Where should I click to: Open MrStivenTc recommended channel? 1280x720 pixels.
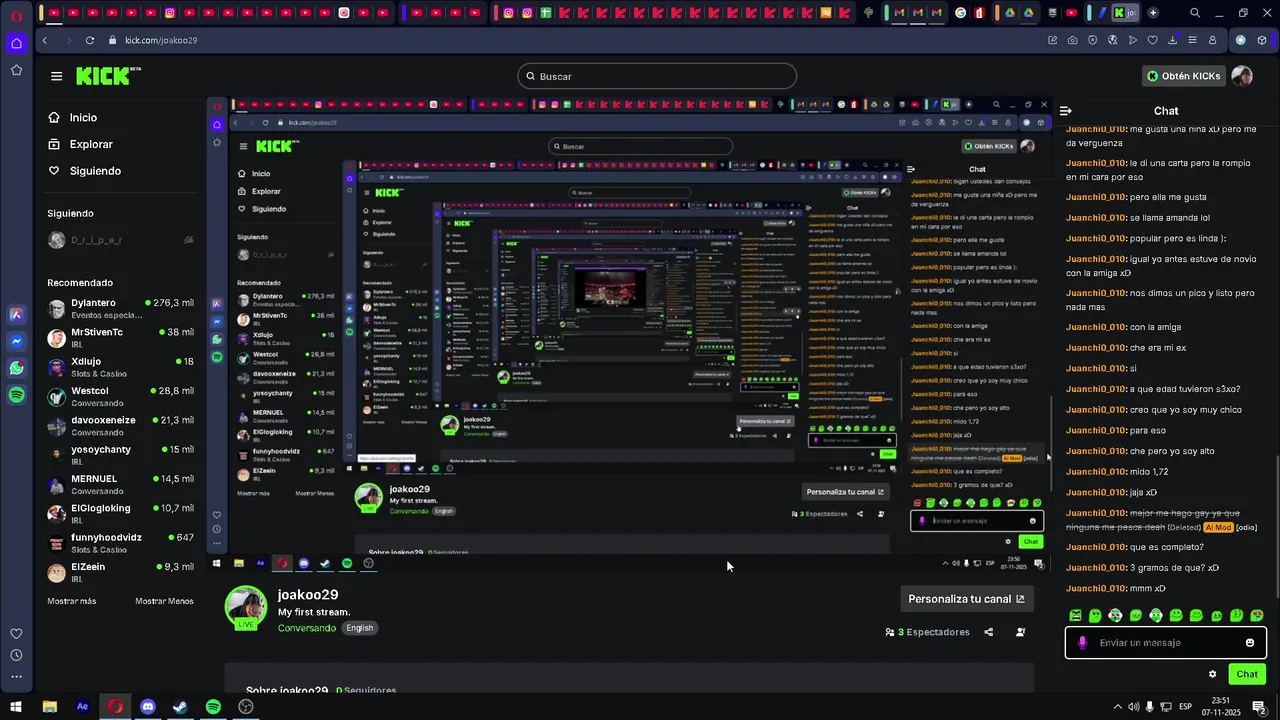(x=120, y=338)
